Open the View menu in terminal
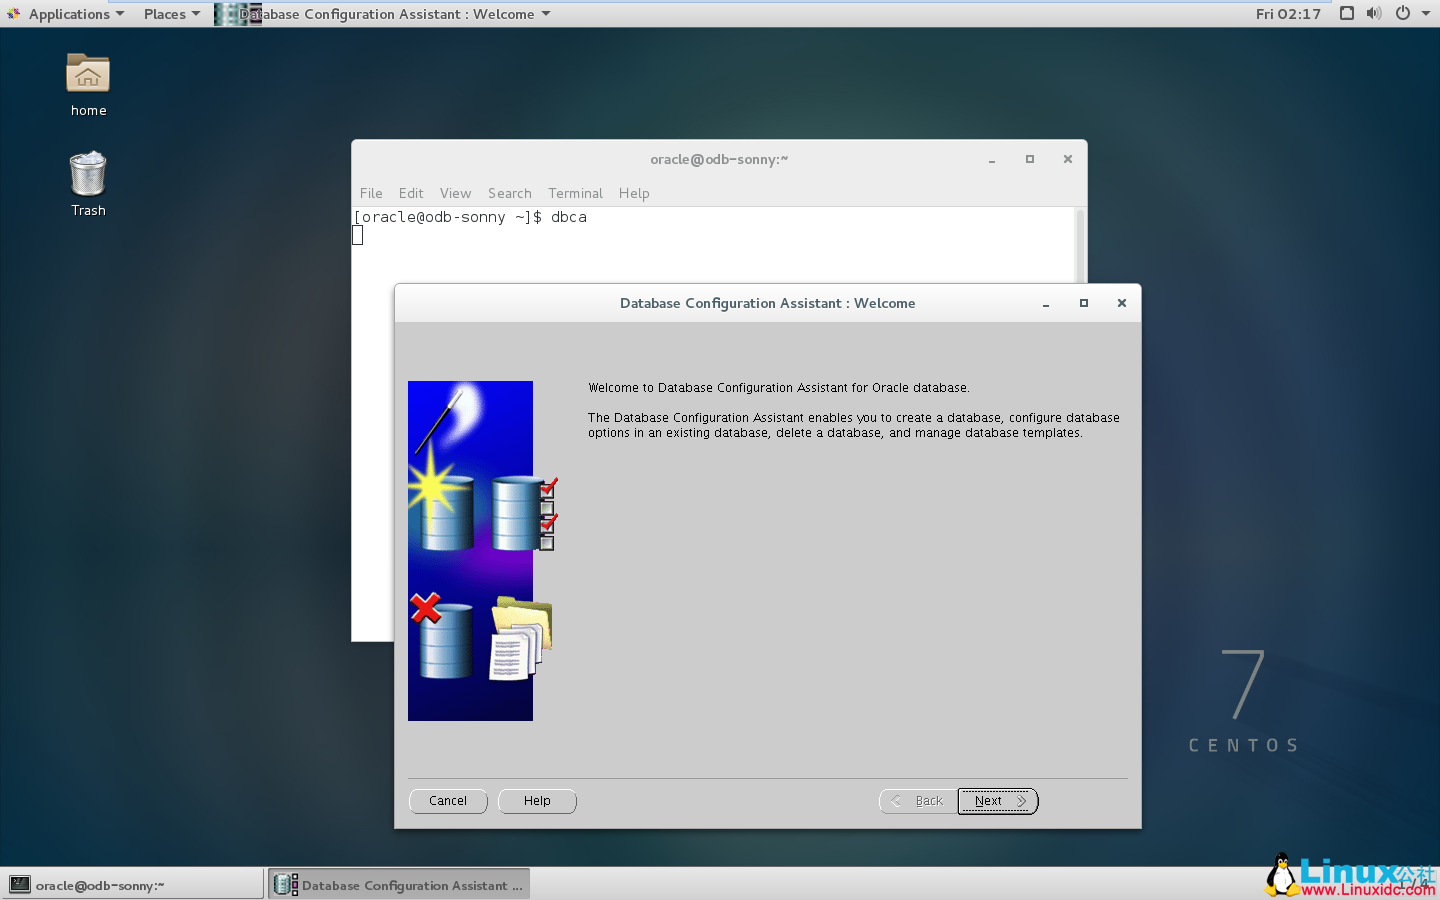The width and height of the screenshot is (1440, 900). tap(455, 193)
